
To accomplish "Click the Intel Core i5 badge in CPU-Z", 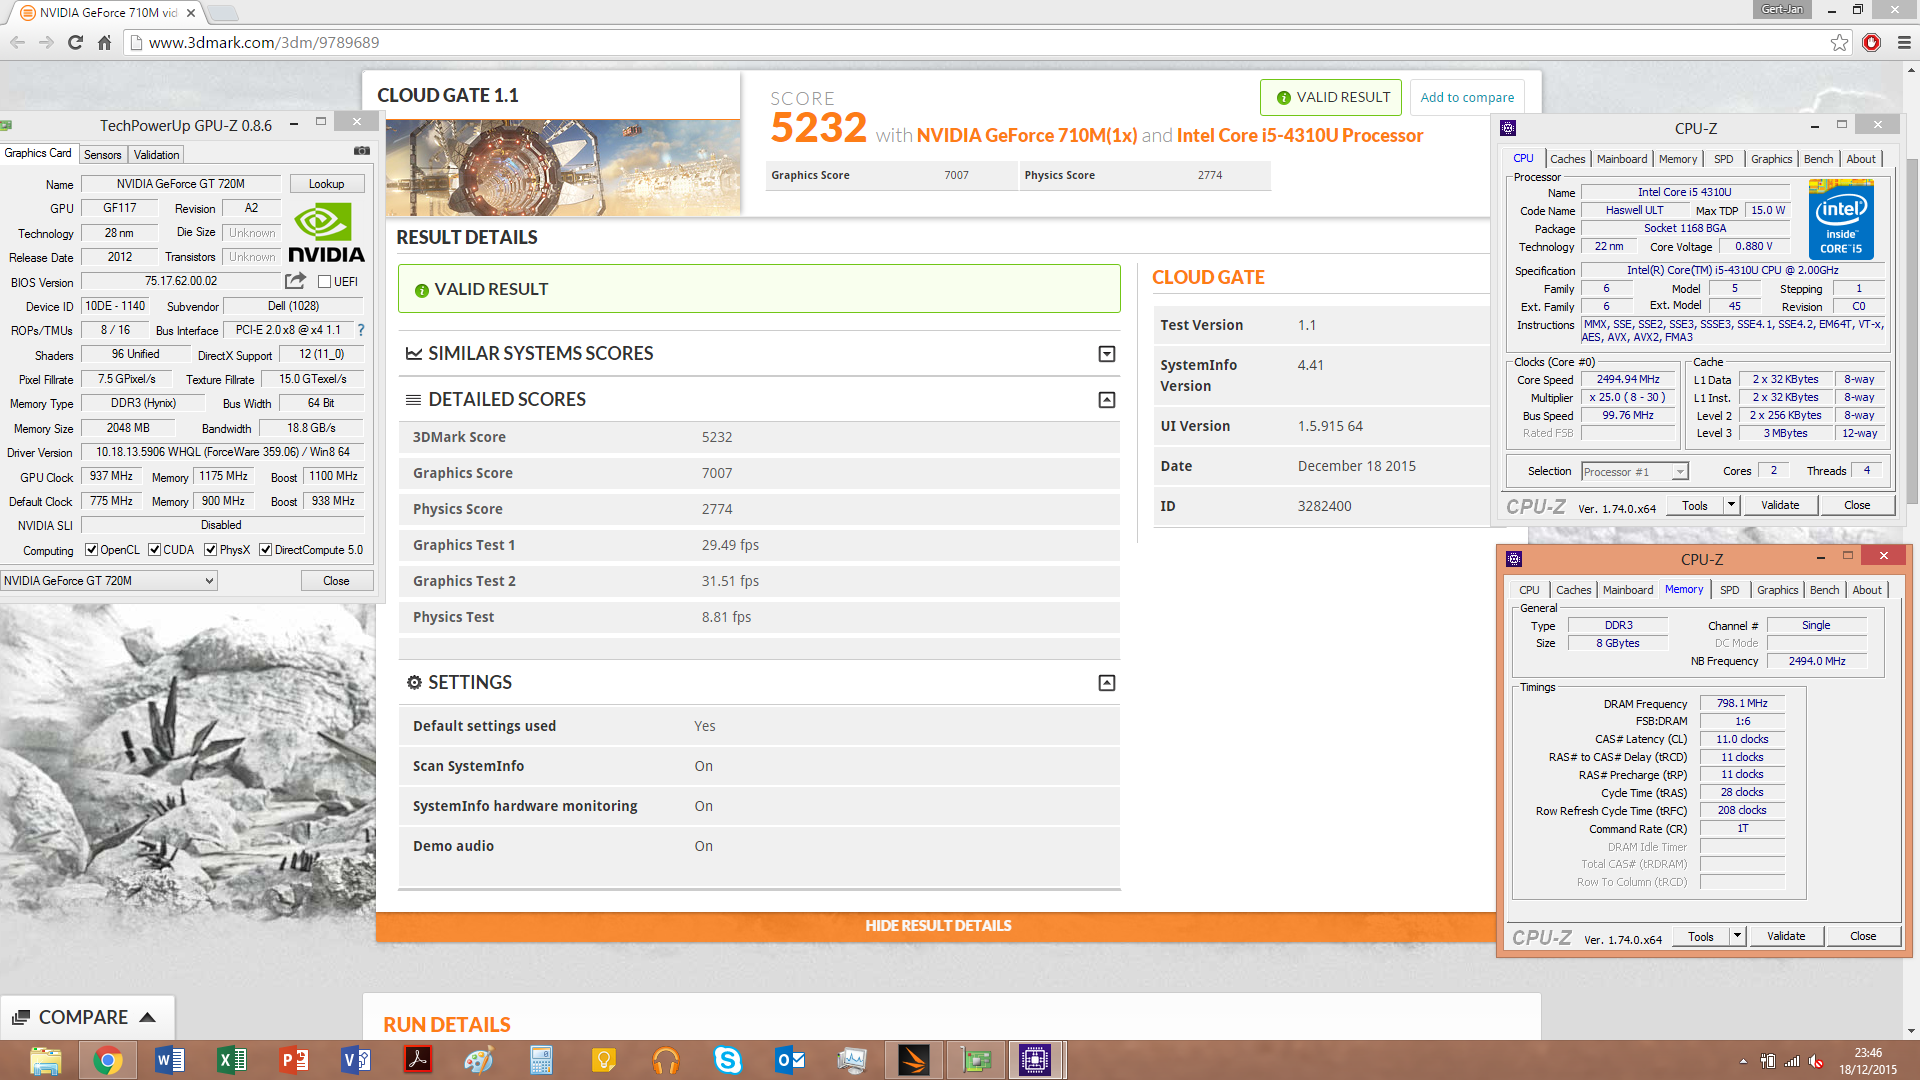I will point(1841,221).
